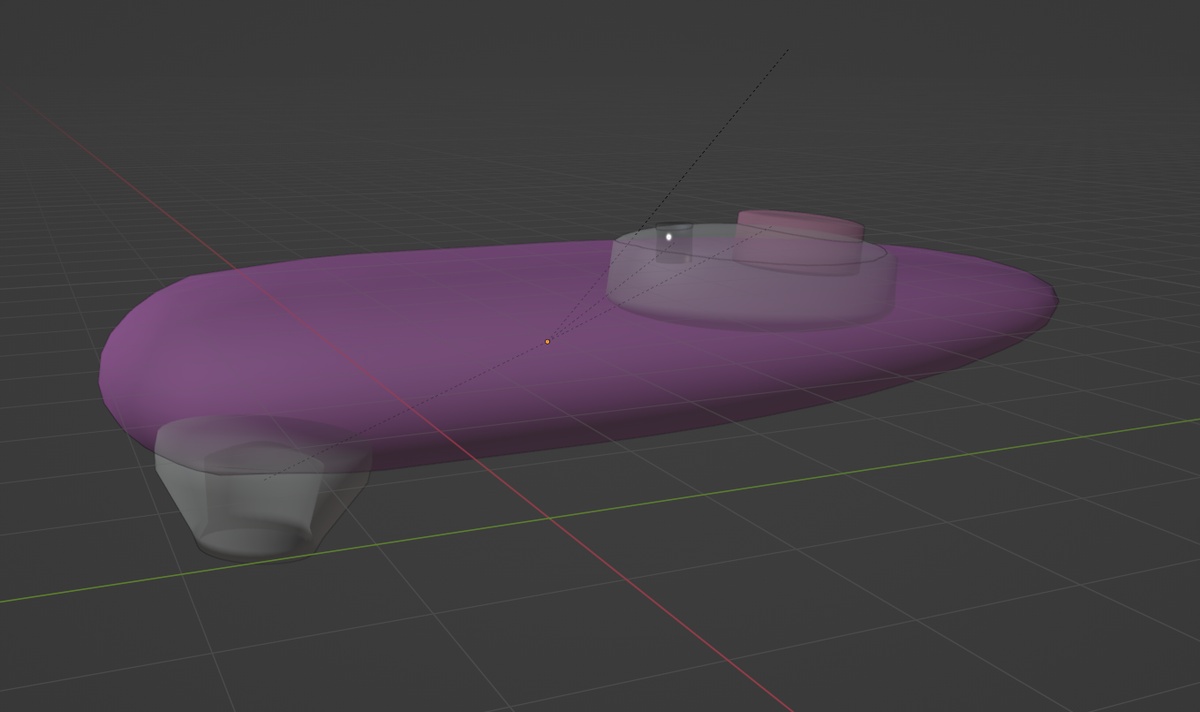Click the pointed right tip of the purple body
Image resolution: width=1200 pixels, height=712 pixels.
1053,295
